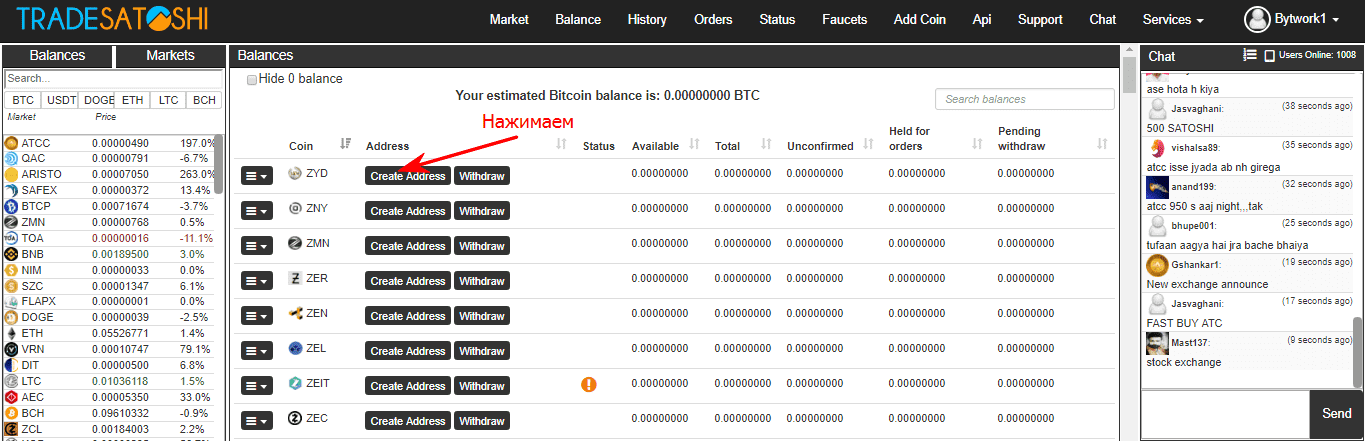
Task: Open Services dropdown menu
Action: tap(1173, 20)
